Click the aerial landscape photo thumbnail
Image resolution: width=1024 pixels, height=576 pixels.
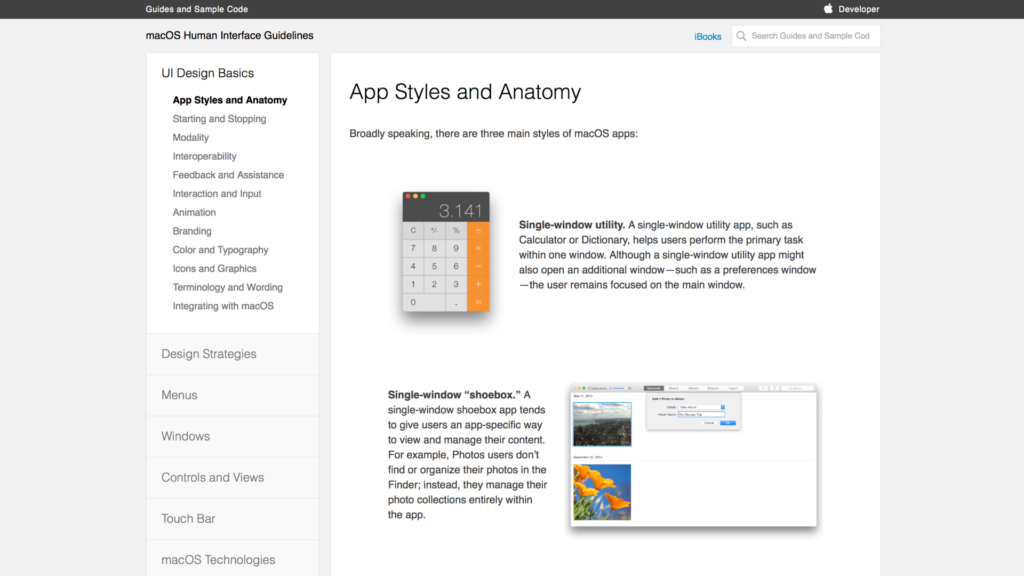[x=602, y=424]
